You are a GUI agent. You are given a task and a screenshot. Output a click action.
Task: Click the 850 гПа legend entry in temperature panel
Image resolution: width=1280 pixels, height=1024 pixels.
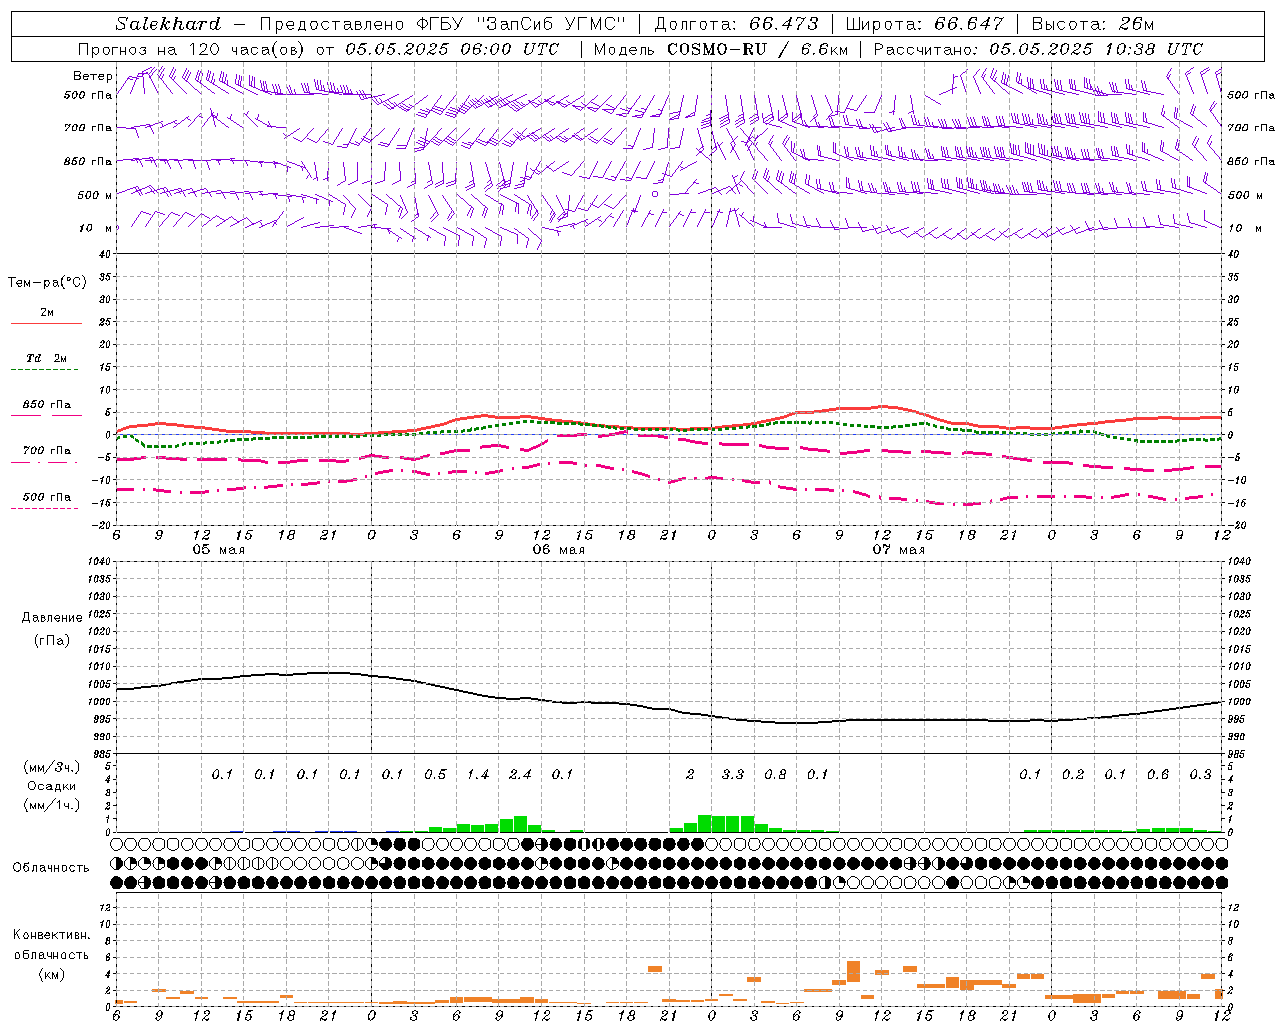(47, 405)
